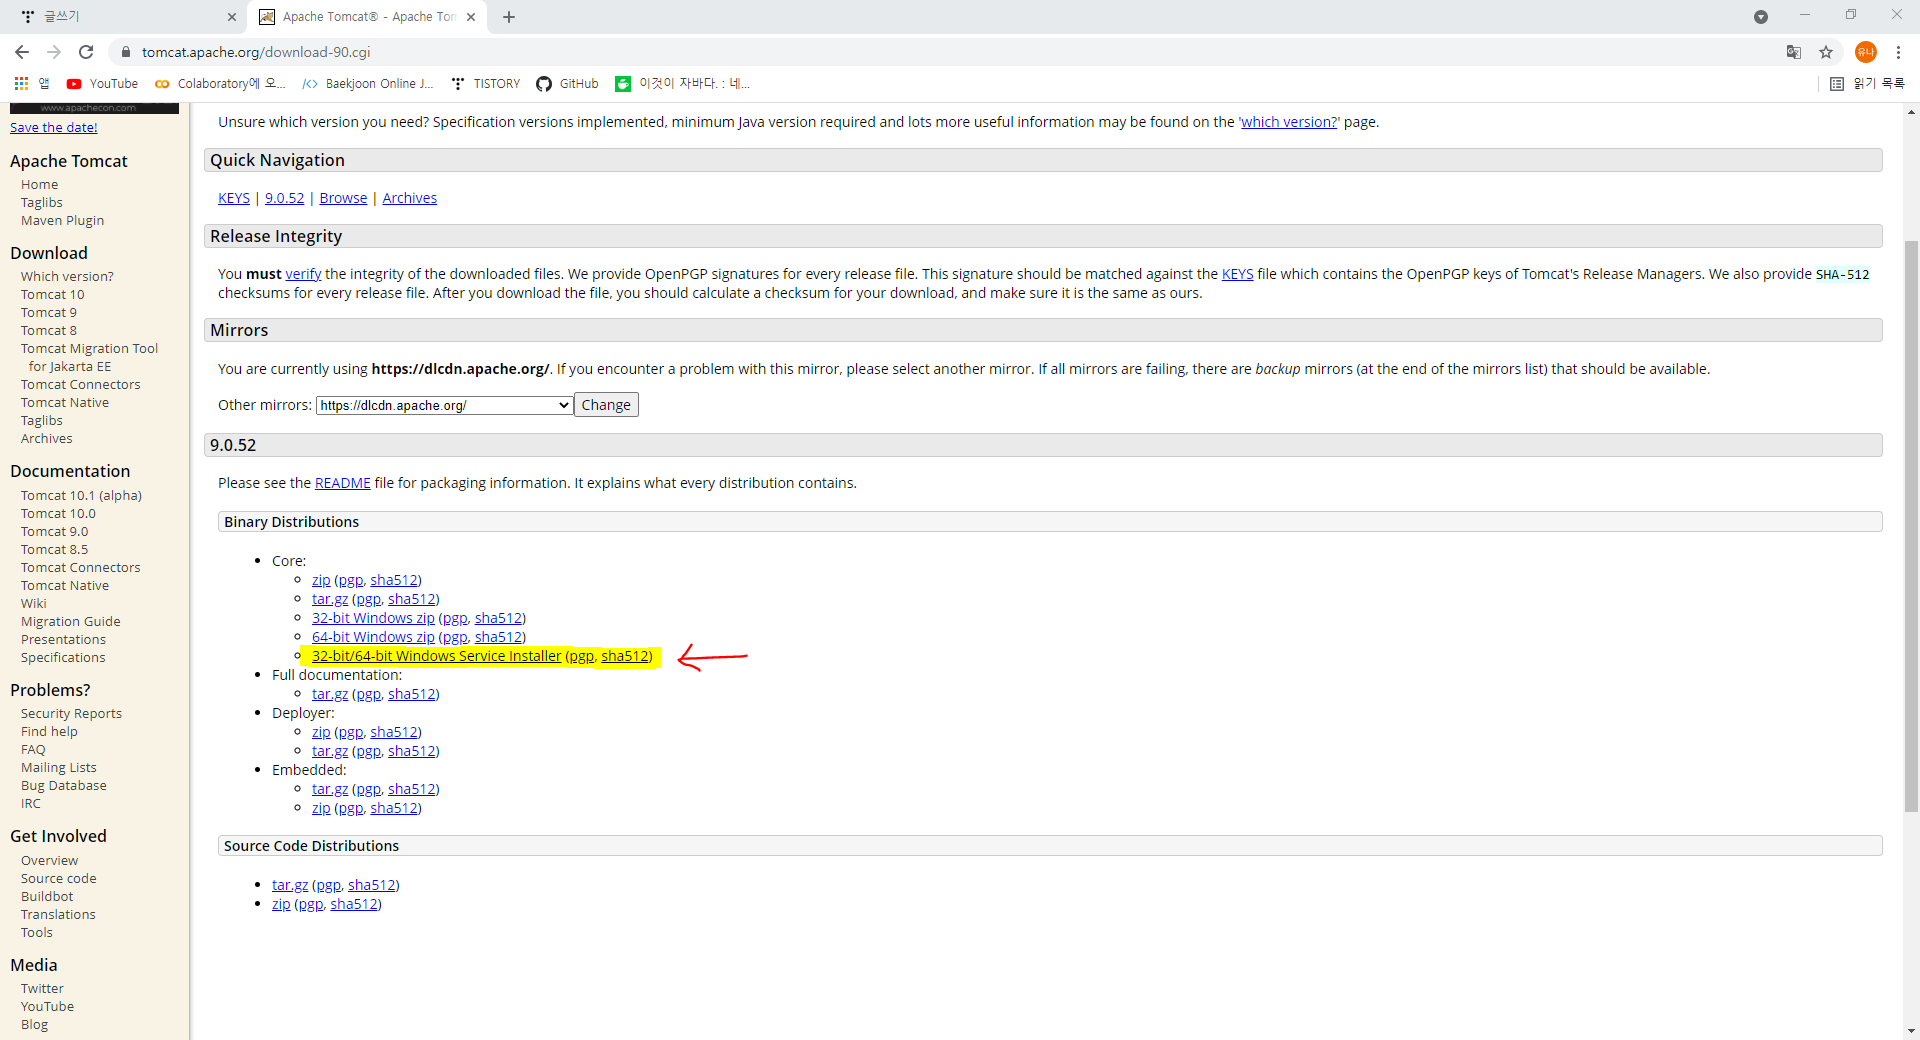
Task: Open the Chrome three-dot menu
Action: coord(1898,52)
